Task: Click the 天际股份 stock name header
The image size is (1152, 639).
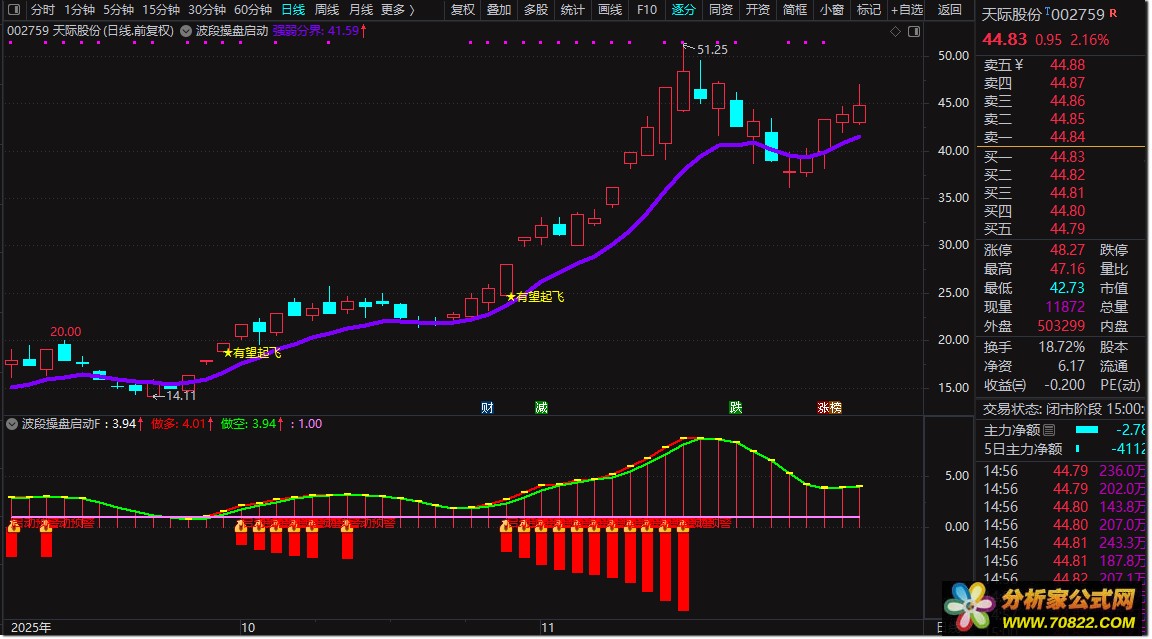Action: 1012,14
